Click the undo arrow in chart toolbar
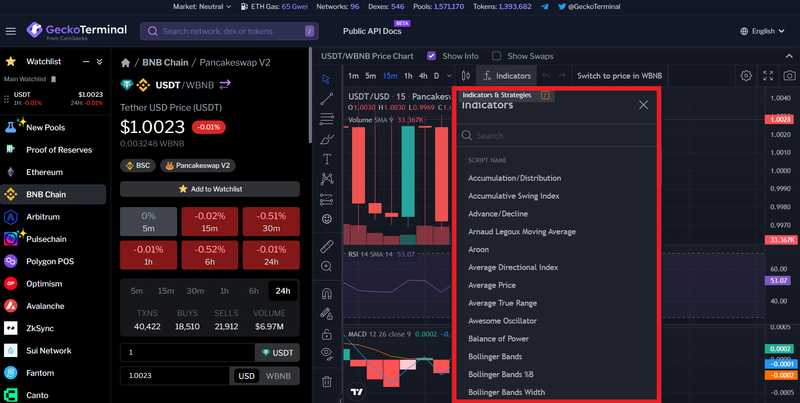Viewport: 800px width, 403px height. point(546,76)
